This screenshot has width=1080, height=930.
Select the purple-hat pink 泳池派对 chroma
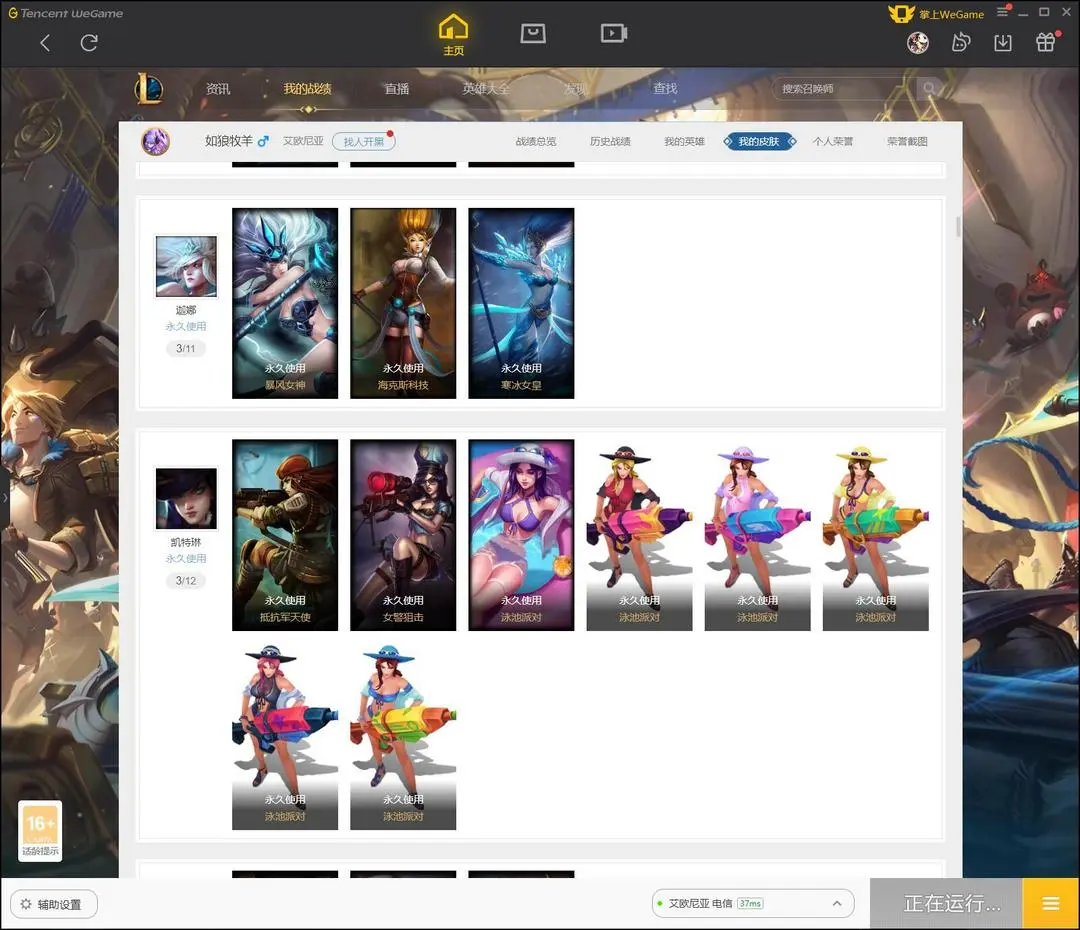coord(758,535)
